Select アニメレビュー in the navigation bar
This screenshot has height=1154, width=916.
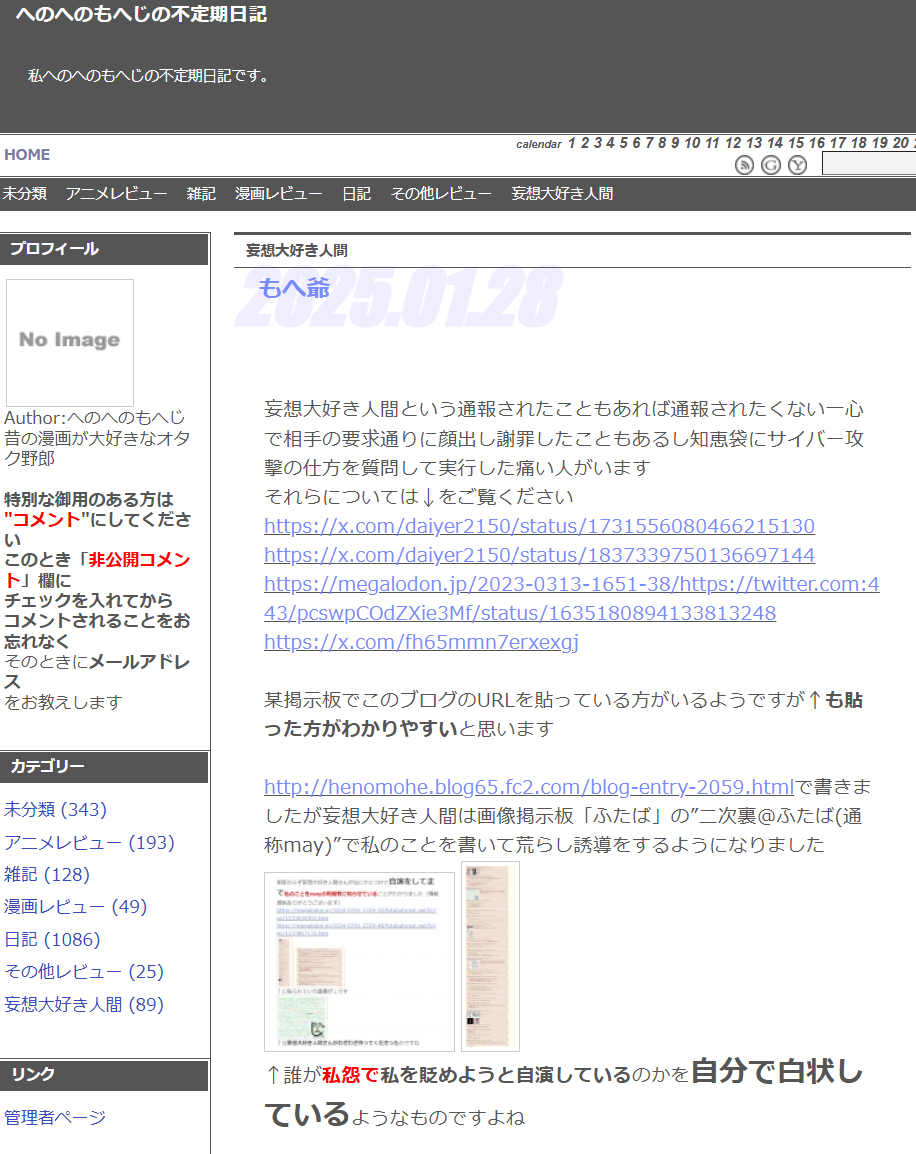click(116, 194)
